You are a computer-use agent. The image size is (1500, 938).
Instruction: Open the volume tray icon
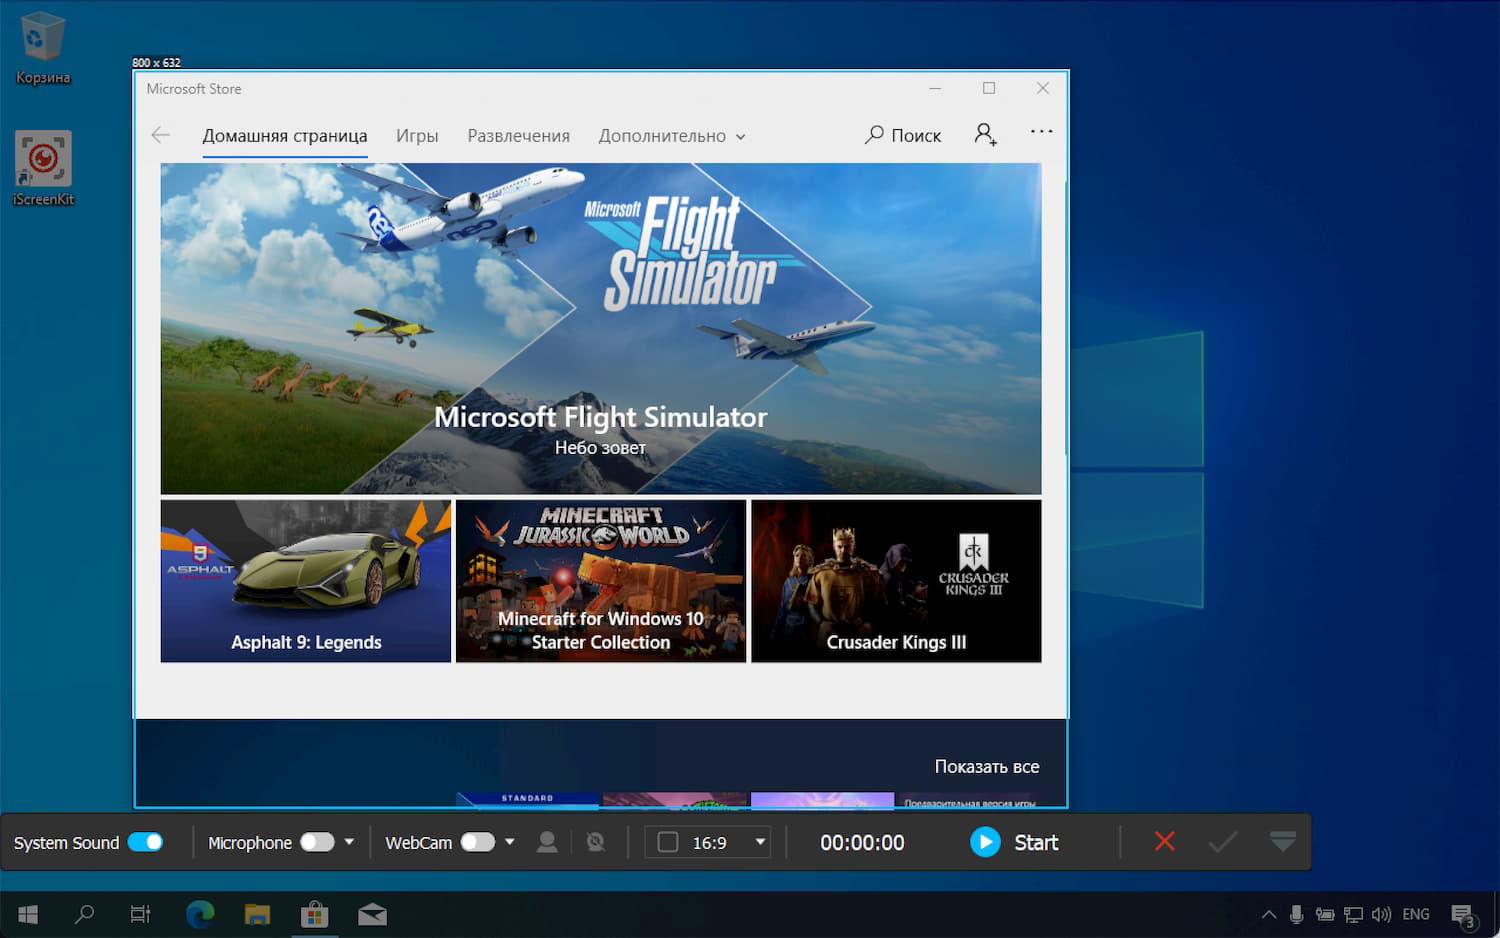(1381, 914)
